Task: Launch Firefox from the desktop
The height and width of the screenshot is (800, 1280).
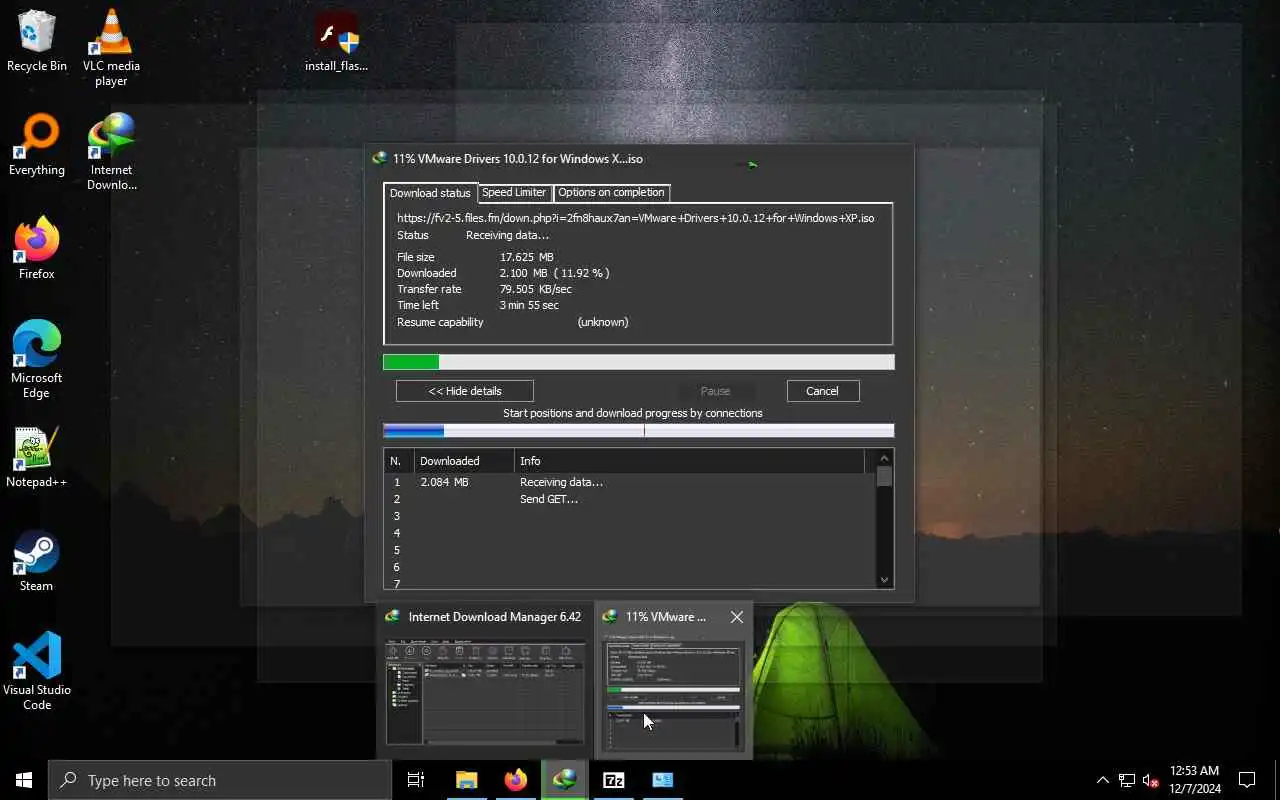Action: [x=37, y=249]
